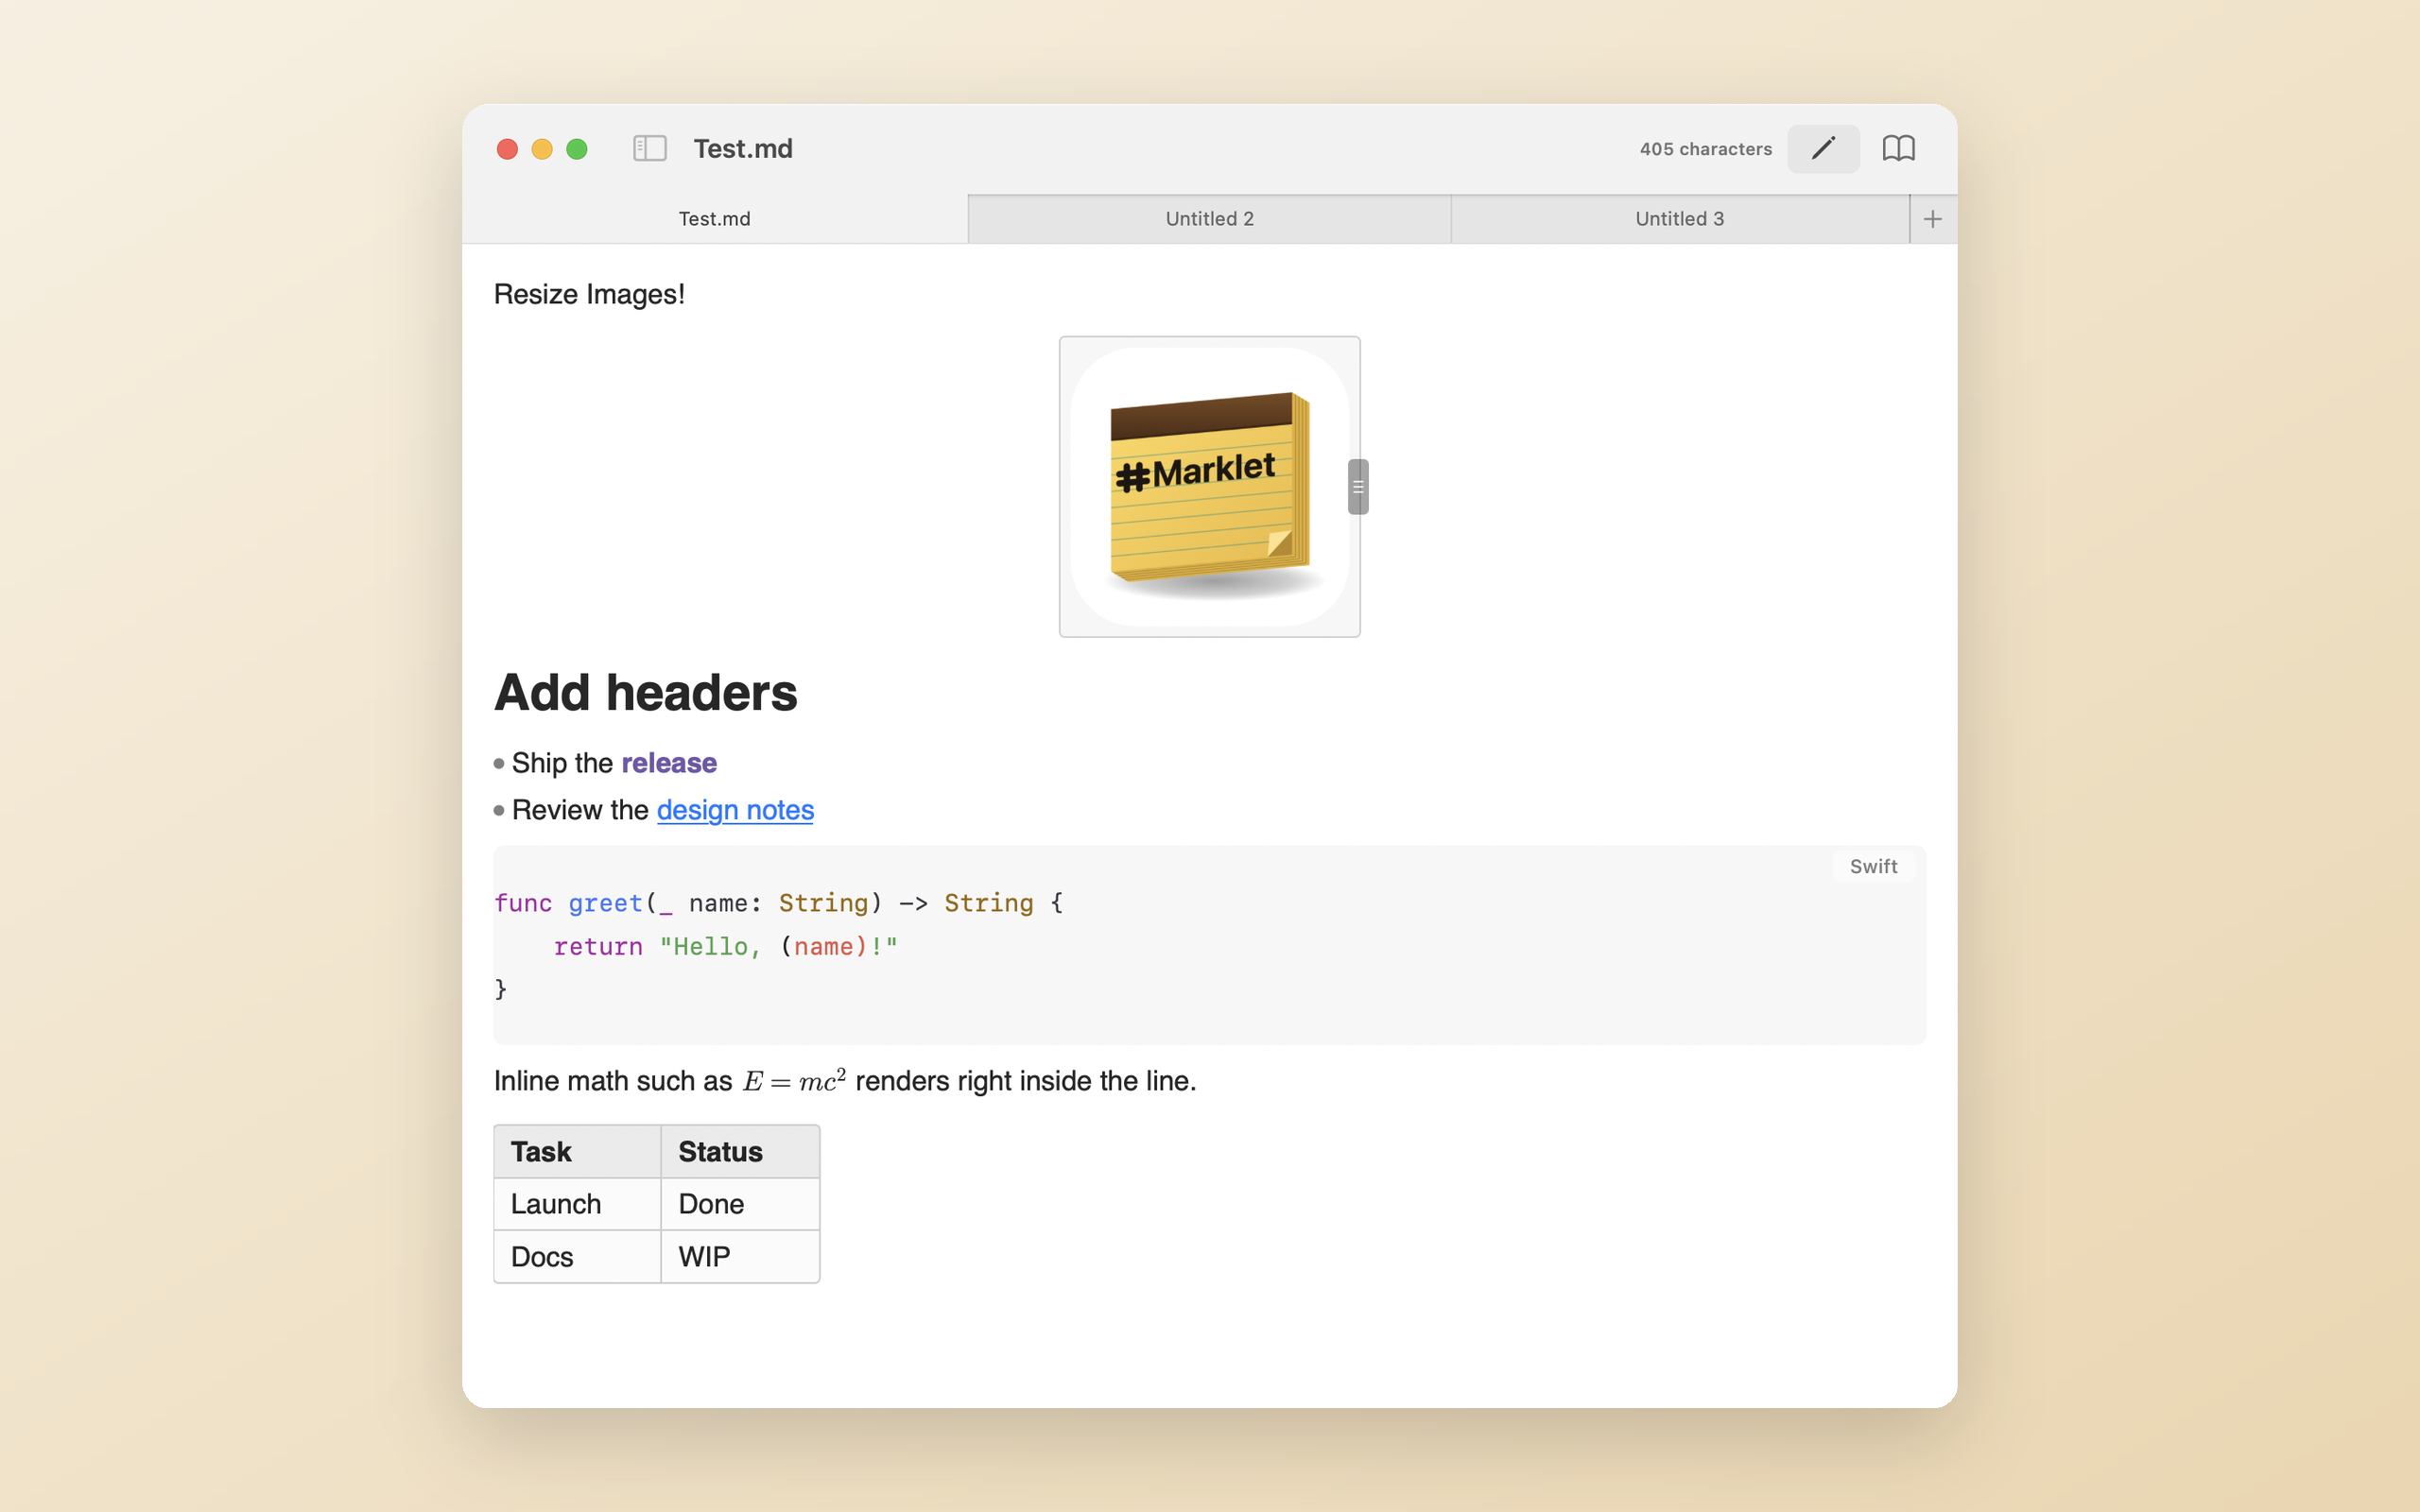
Task: Close the window with red button
Action: click(507, 149)
